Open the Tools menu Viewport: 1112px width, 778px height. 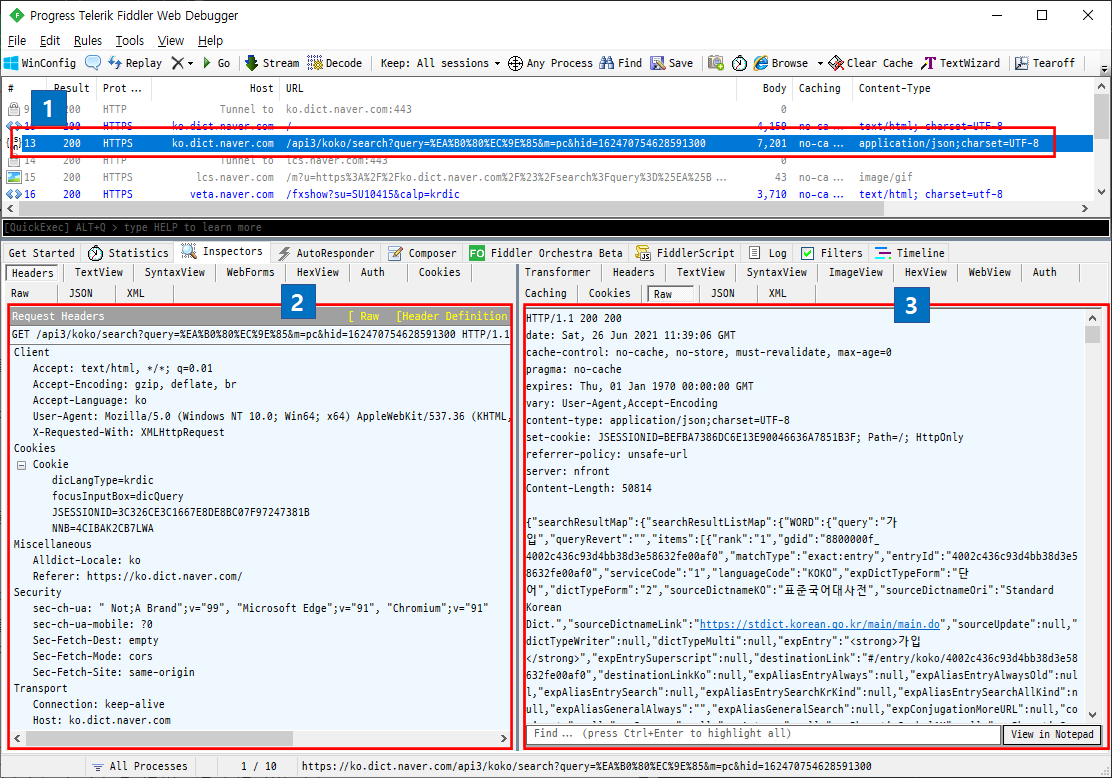pyautogui.click(x=130, y=40)
